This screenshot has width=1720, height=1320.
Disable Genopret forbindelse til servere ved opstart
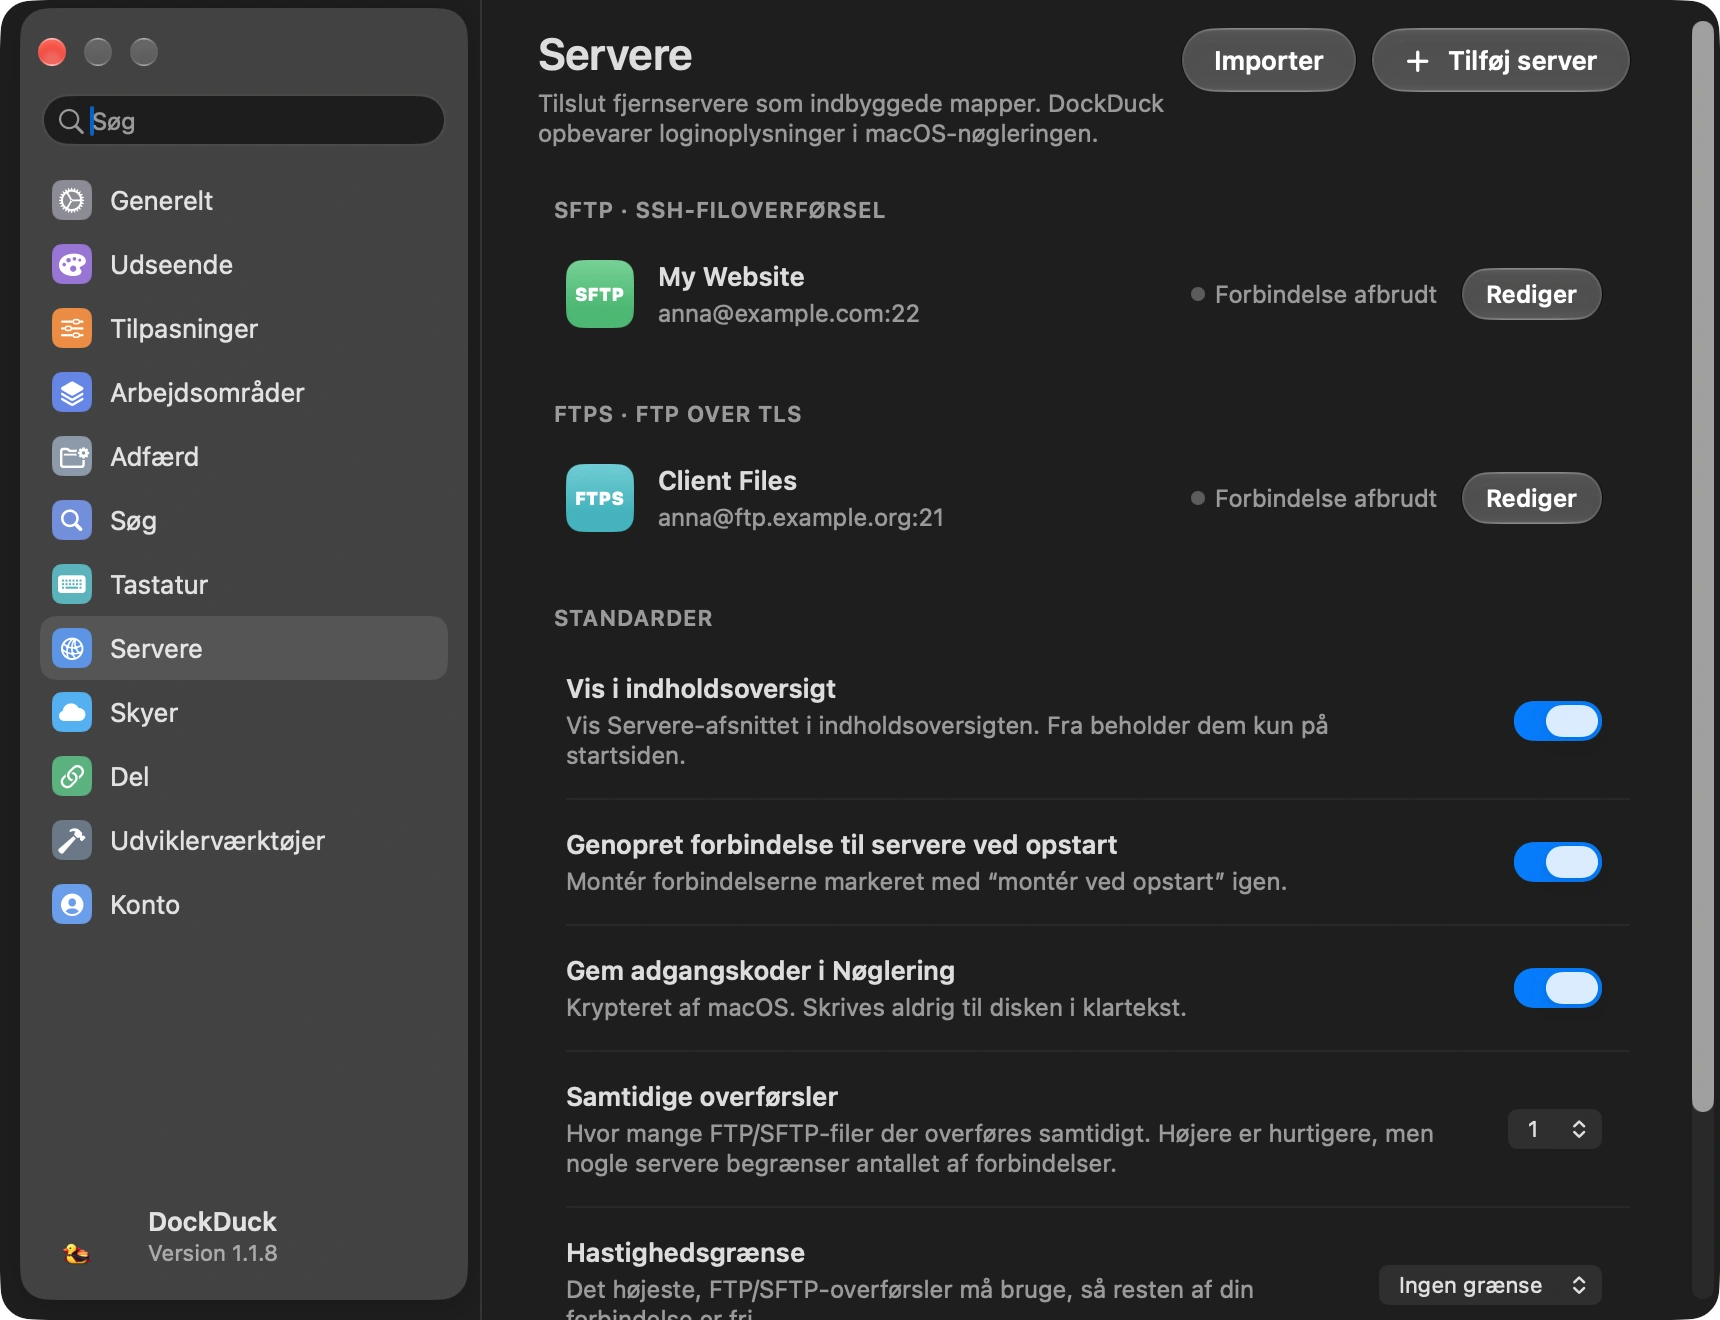point(1557,862)
